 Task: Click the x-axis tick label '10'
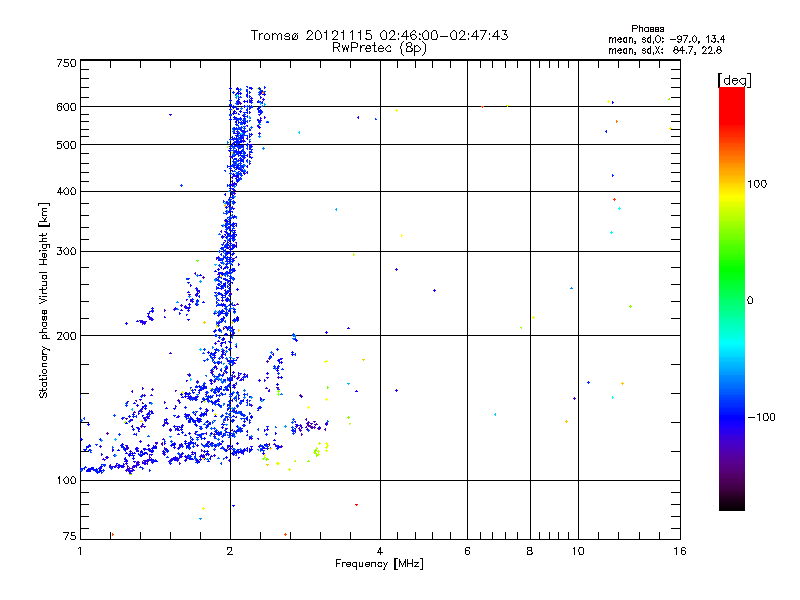click(578, 551)
